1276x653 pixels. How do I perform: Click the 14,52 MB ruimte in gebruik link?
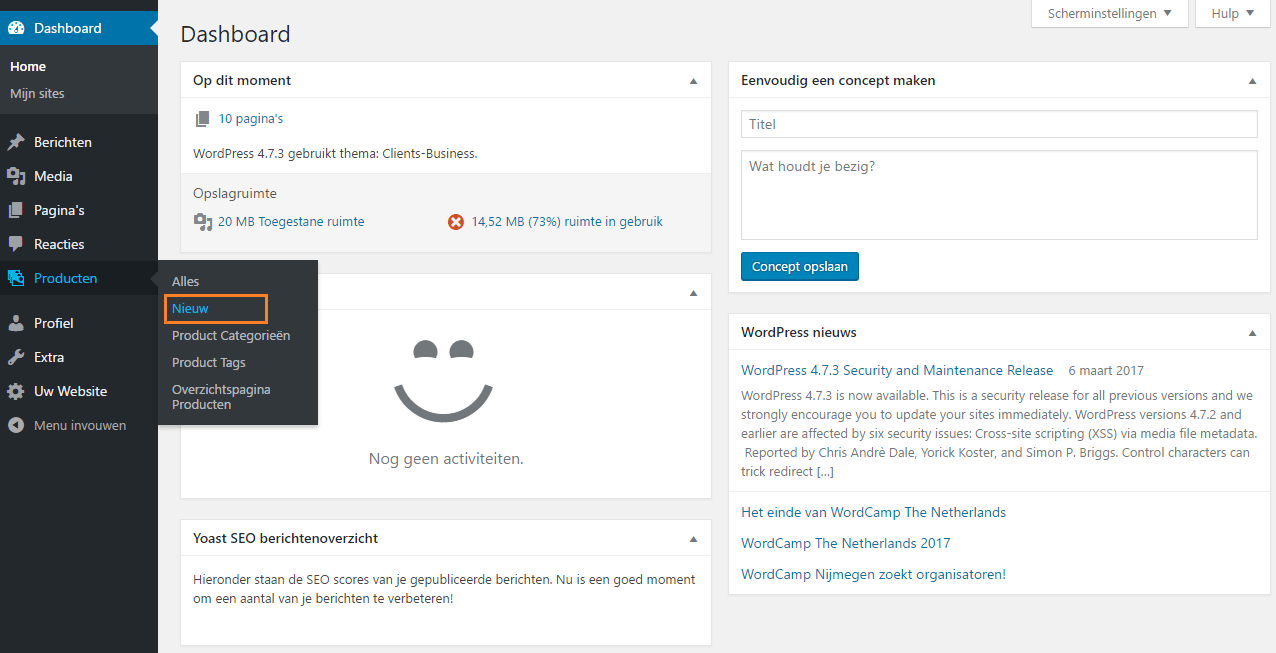[567, 222]
